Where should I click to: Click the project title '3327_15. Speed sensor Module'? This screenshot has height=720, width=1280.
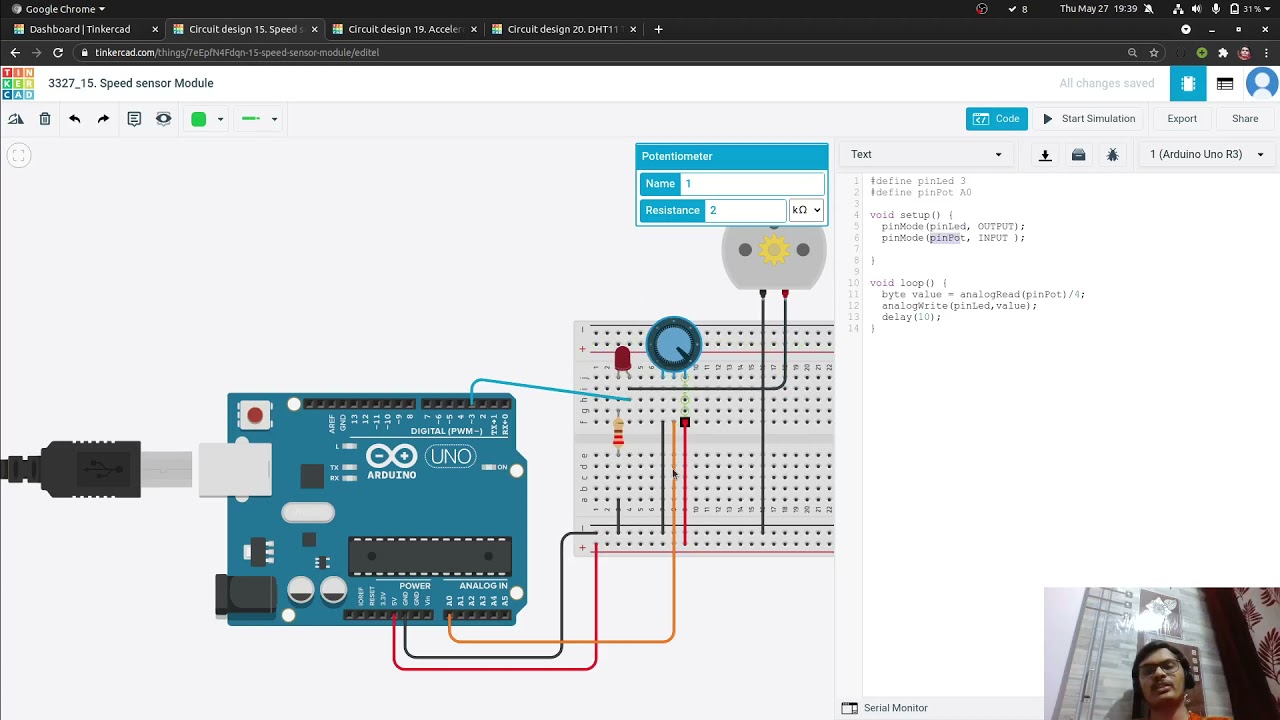tap(131, 84)
